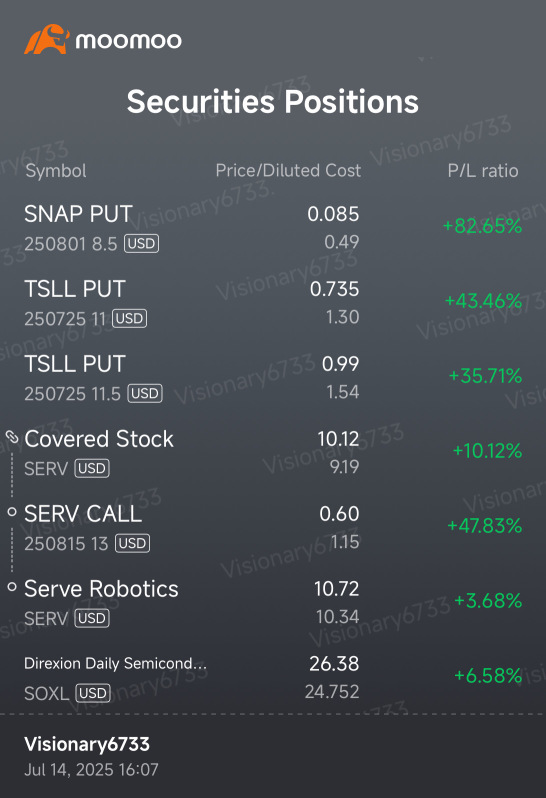Open the Serve Robotics position row

pos(273,602)
